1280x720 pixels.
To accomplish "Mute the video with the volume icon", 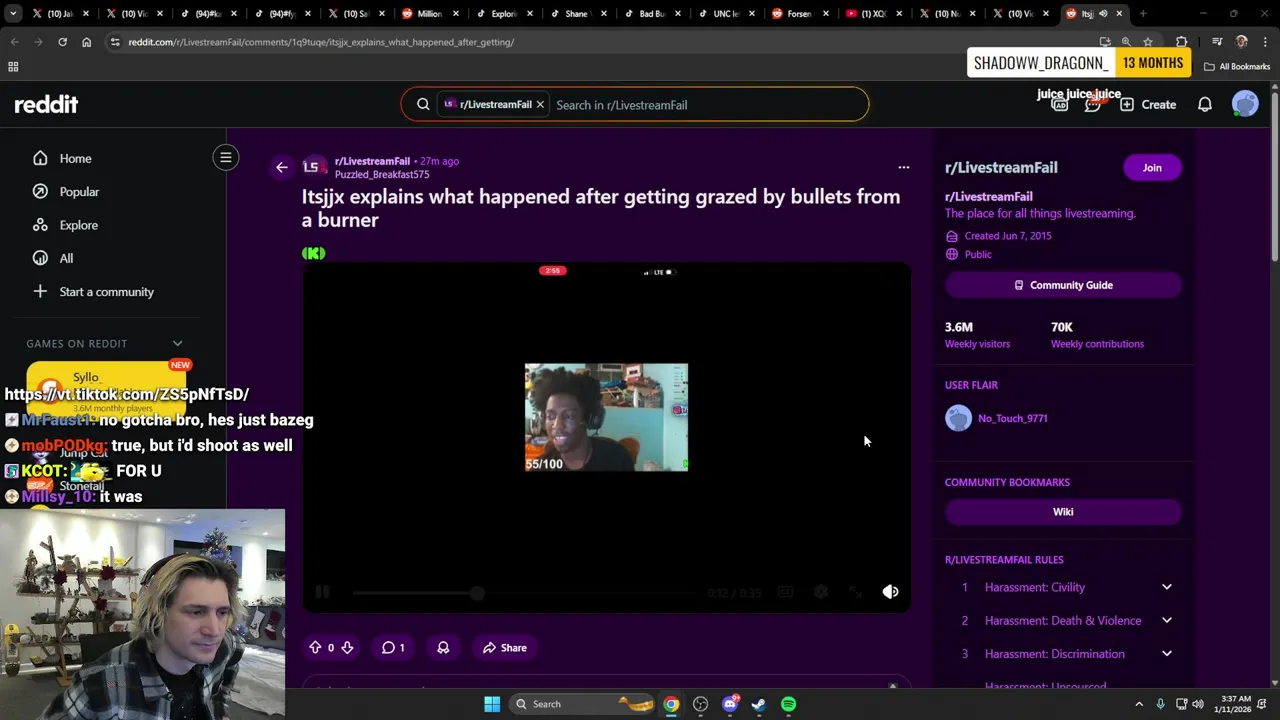I will coord(890,592).
